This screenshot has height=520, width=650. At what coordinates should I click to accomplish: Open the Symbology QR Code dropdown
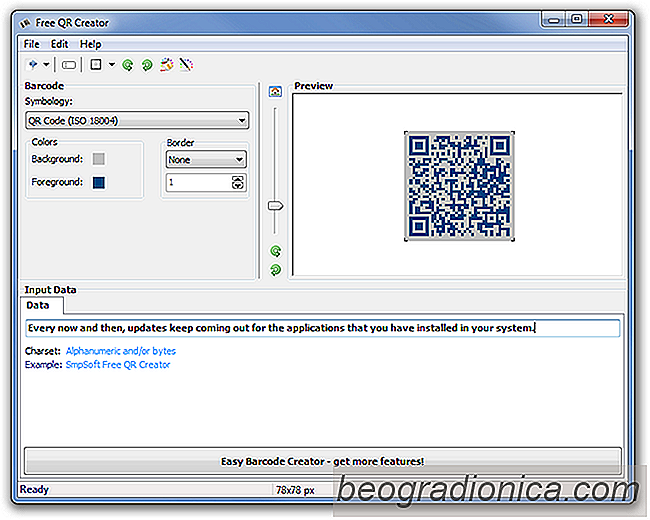(x=137, y=121)
